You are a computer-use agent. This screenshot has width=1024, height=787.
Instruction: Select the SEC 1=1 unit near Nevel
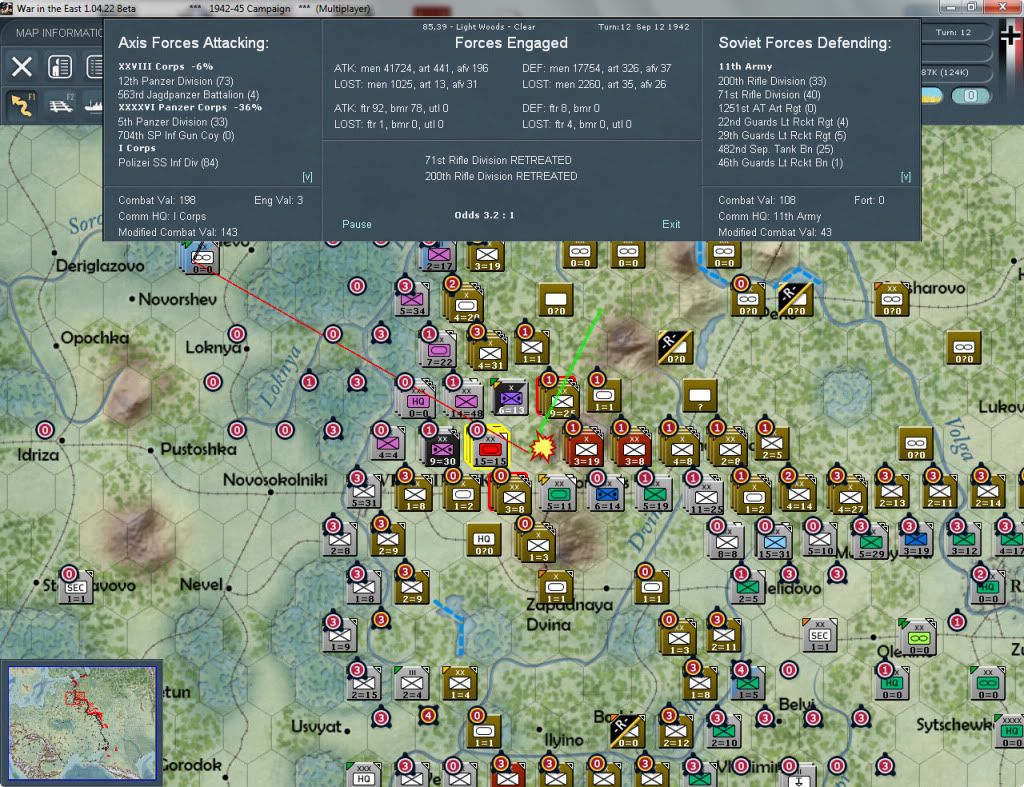coord(76,588)
